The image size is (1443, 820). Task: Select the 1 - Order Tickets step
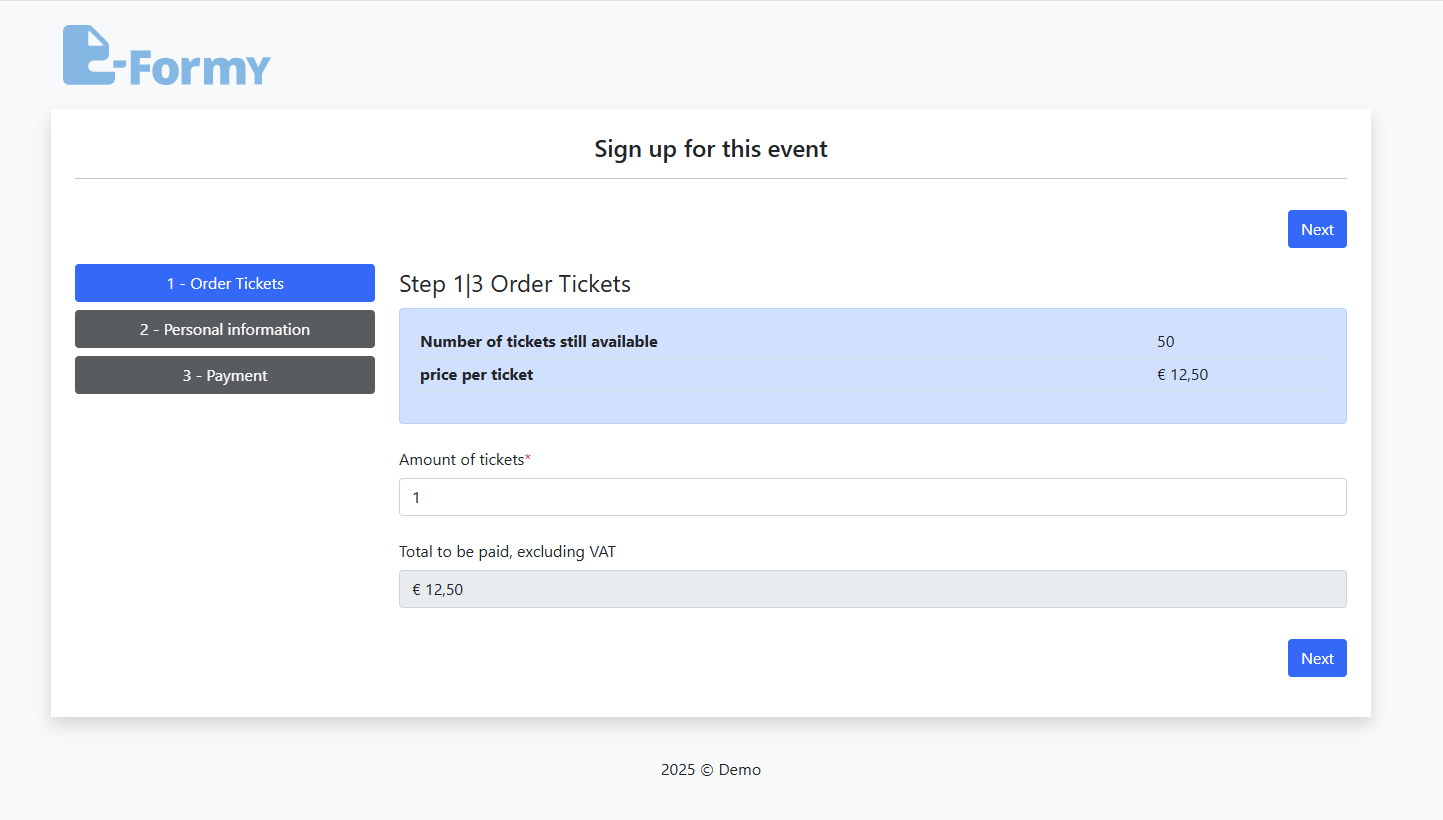pos(225,283)
